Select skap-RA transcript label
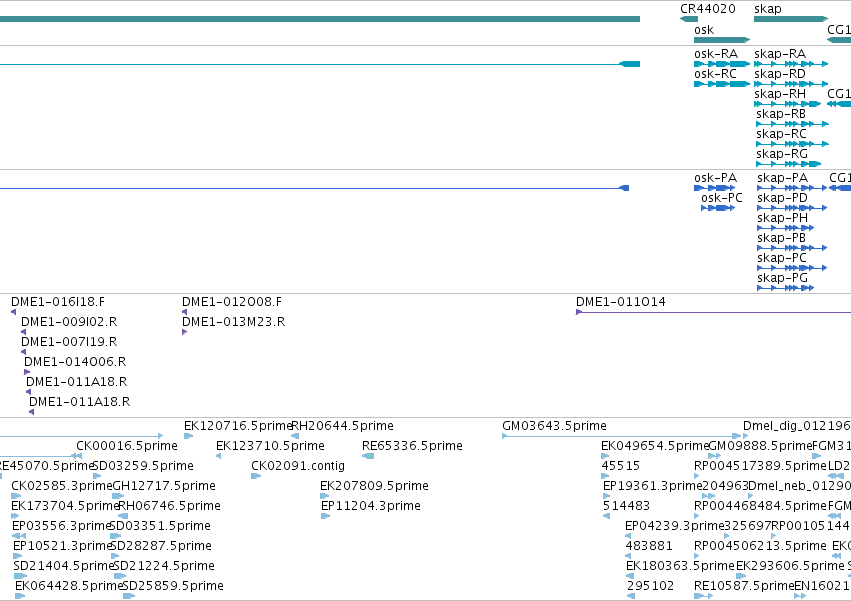 (780, 54)
